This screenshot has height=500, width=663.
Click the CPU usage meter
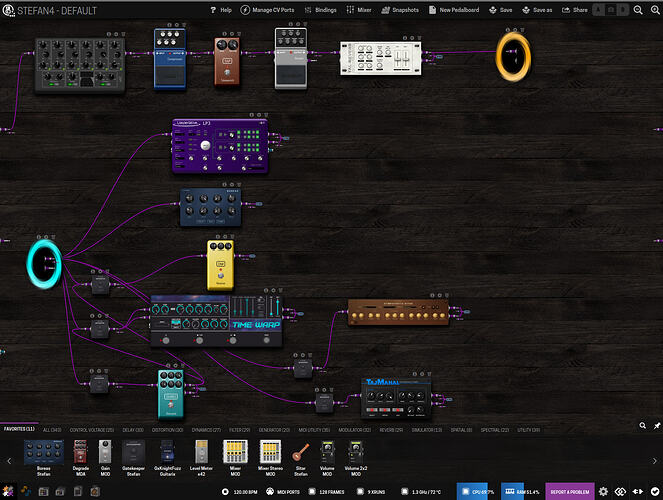(x=477, y=492)
